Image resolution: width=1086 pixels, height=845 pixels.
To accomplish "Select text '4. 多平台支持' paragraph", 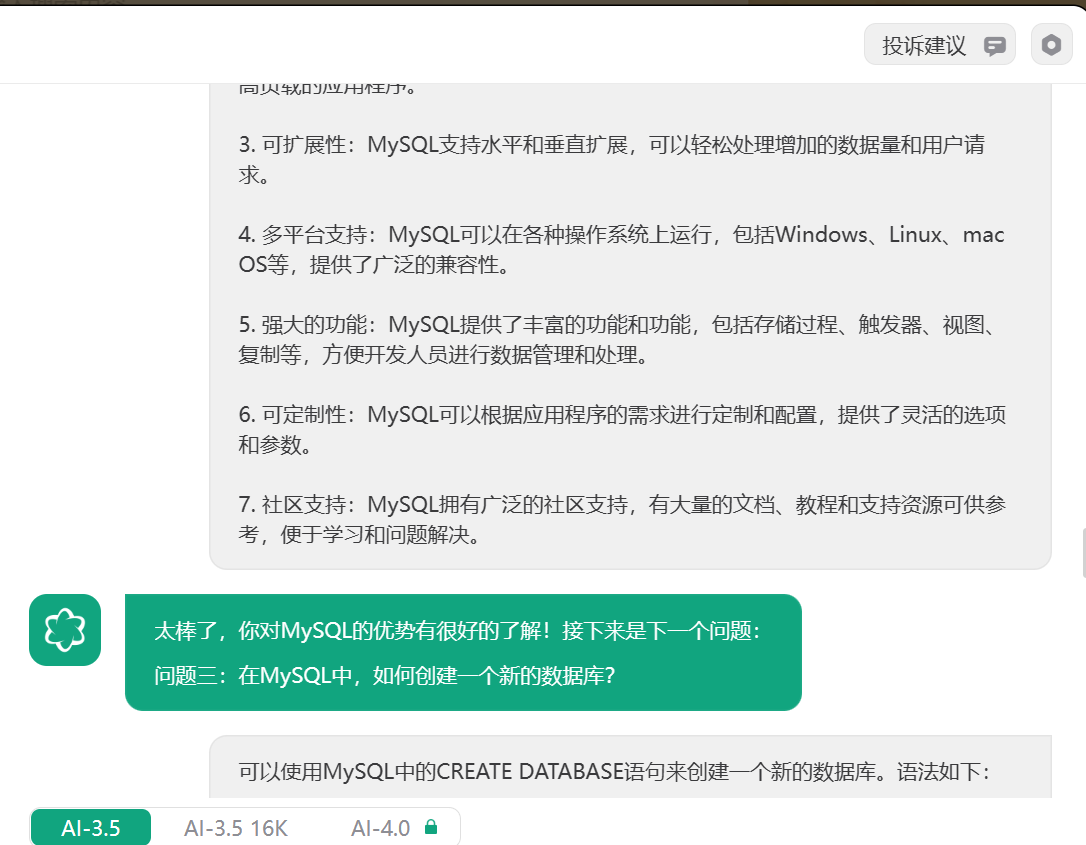I will click(x=621, y=249).
